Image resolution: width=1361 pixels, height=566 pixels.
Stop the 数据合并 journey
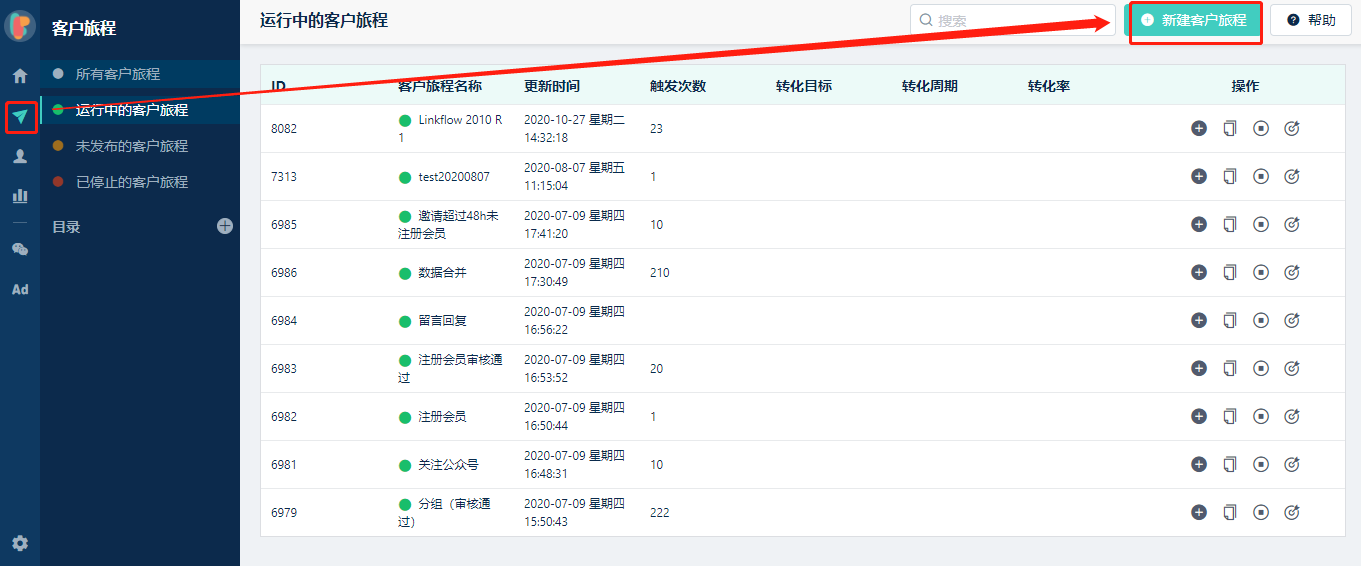pyautogui.click(x=1261, y=272)
